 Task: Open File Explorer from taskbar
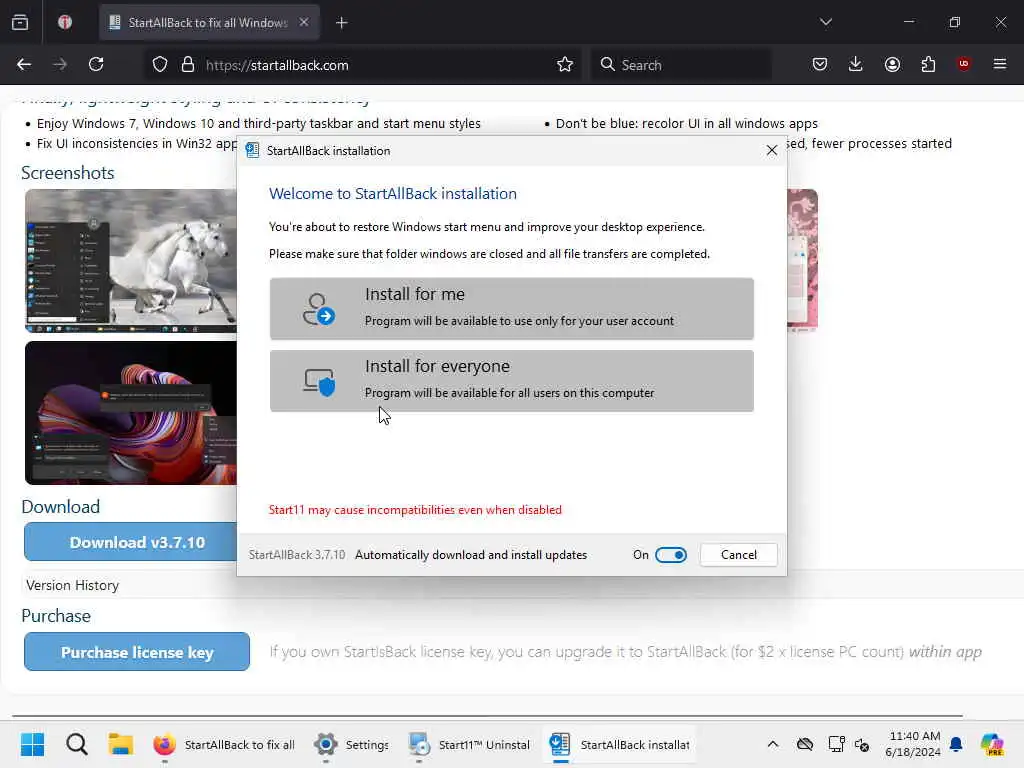120,744
